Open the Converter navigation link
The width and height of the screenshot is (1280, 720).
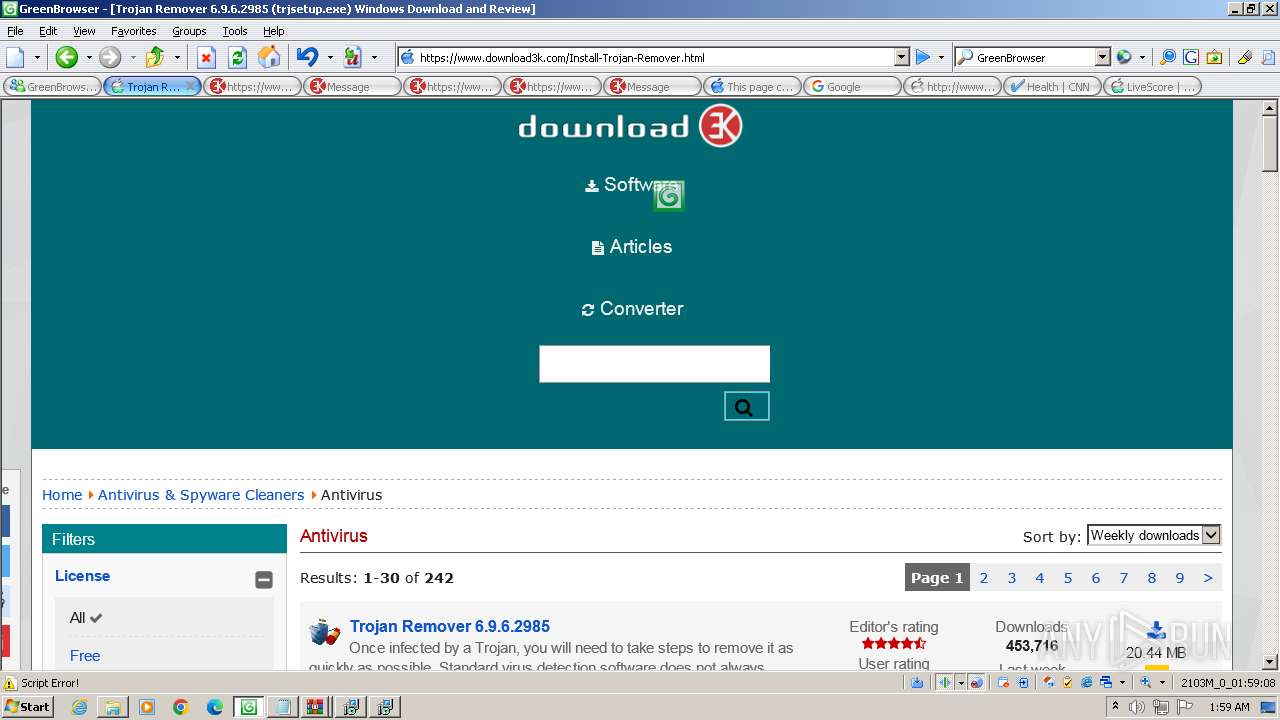pyautogui.click(x=632, y=309)
